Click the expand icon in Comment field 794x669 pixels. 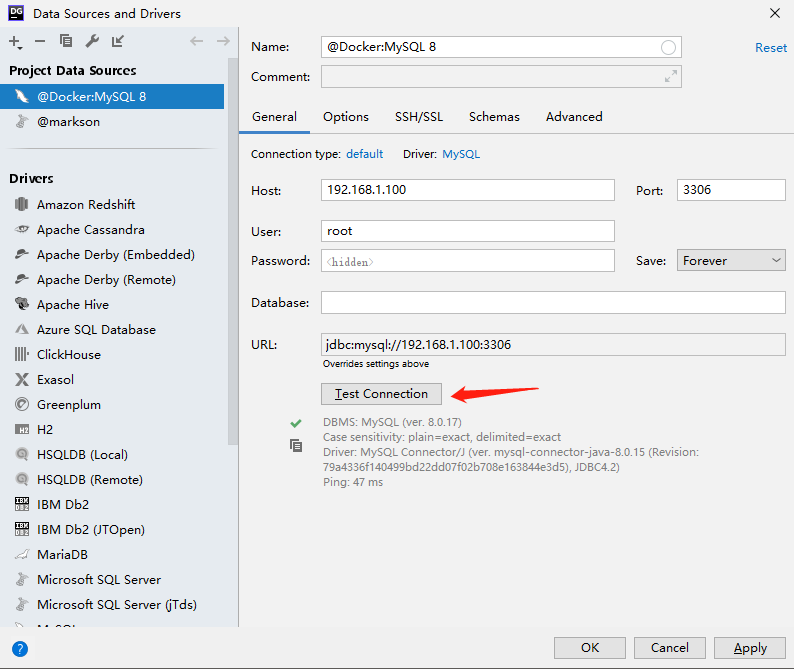(671, 77)
